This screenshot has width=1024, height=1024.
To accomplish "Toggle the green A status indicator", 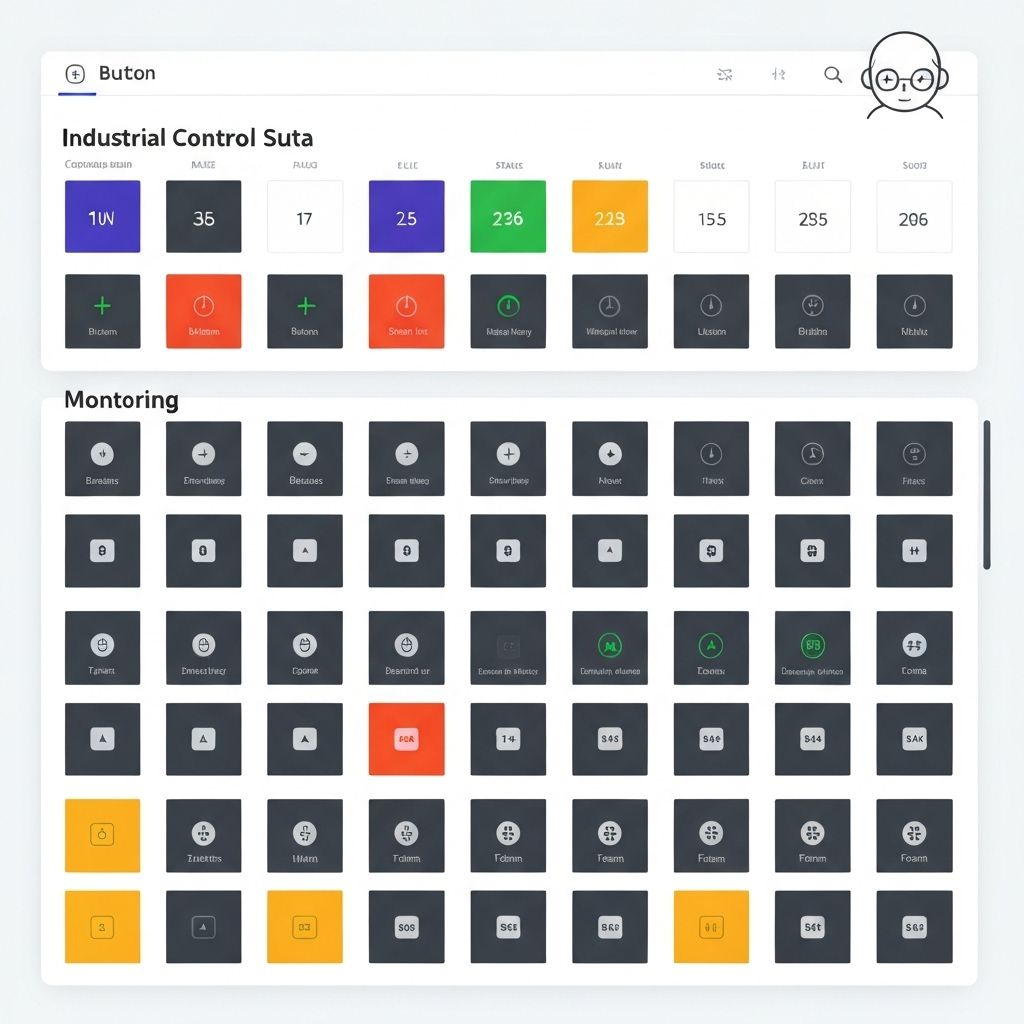I will (x=711, y=647).
